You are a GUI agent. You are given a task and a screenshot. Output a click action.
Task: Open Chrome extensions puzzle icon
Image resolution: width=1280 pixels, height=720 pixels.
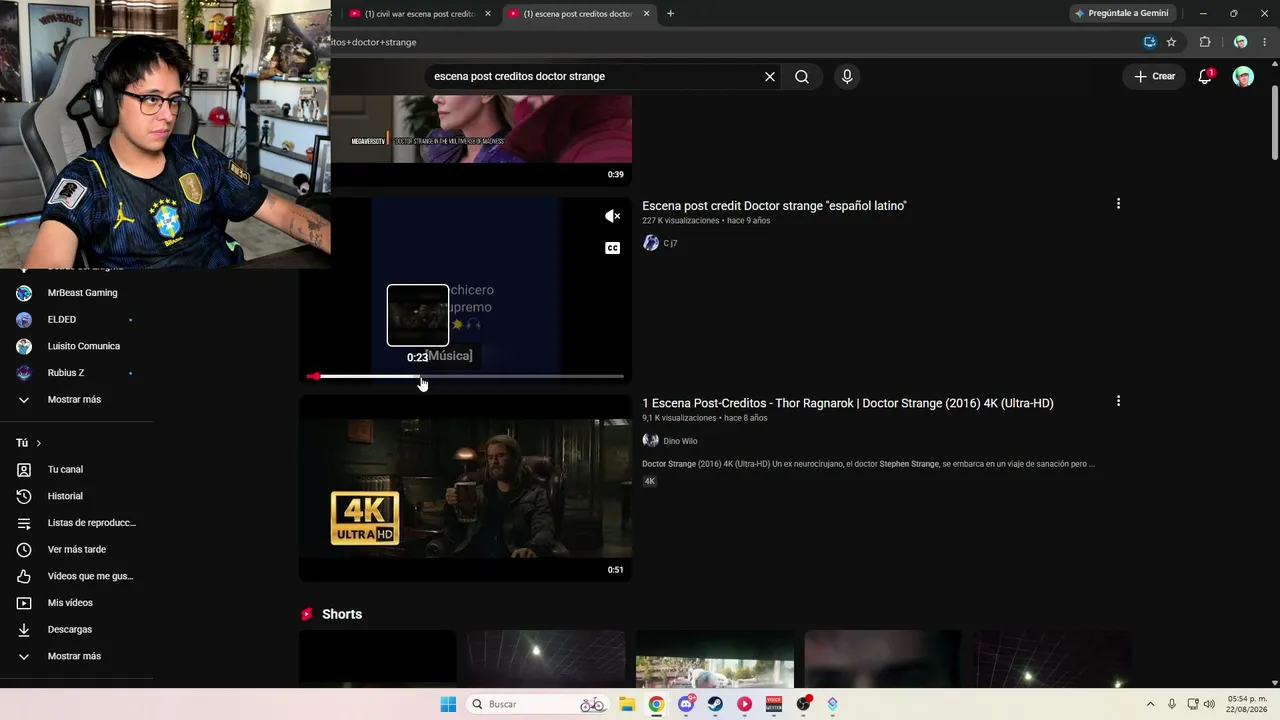1205,42
